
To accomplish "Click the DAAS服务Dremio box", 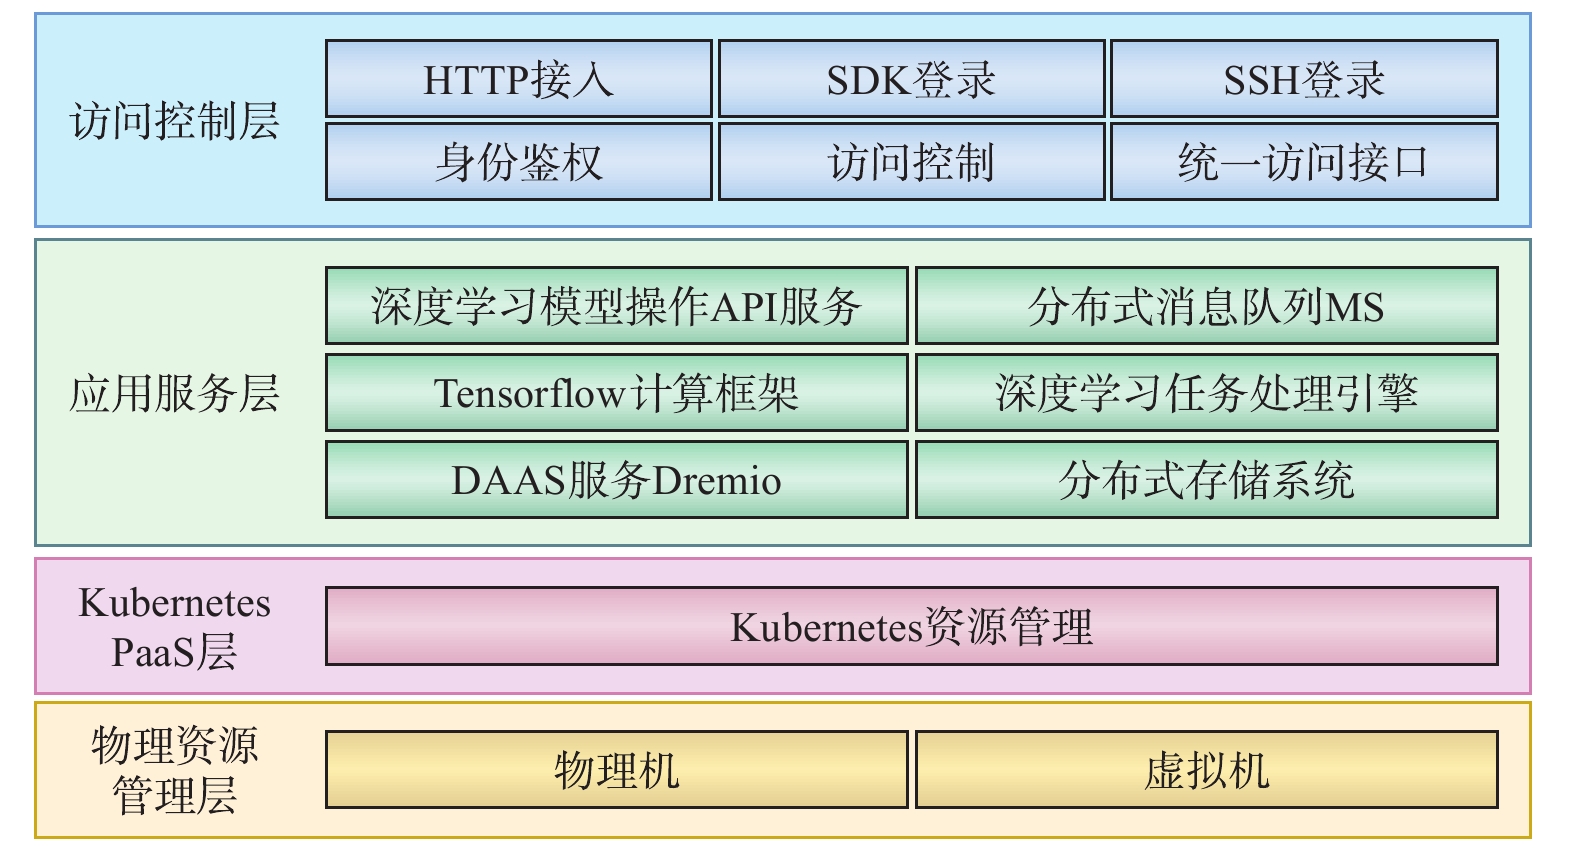I will pos(616,480).
